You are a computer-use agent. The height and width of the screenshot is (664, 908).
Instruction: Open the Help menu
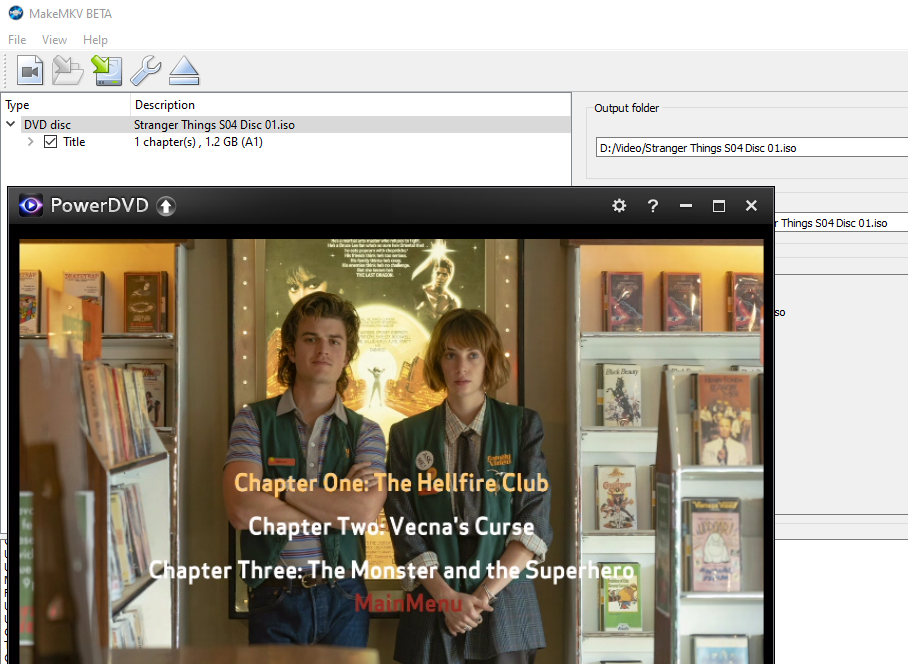pos(95,40)
